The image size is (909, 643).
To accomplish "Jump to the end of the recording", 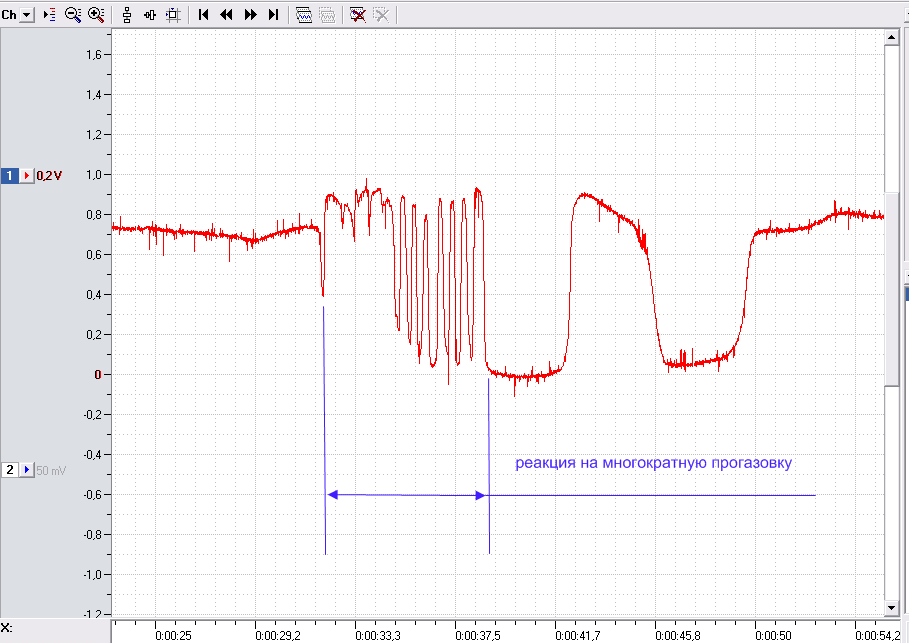I will [274, 15].
